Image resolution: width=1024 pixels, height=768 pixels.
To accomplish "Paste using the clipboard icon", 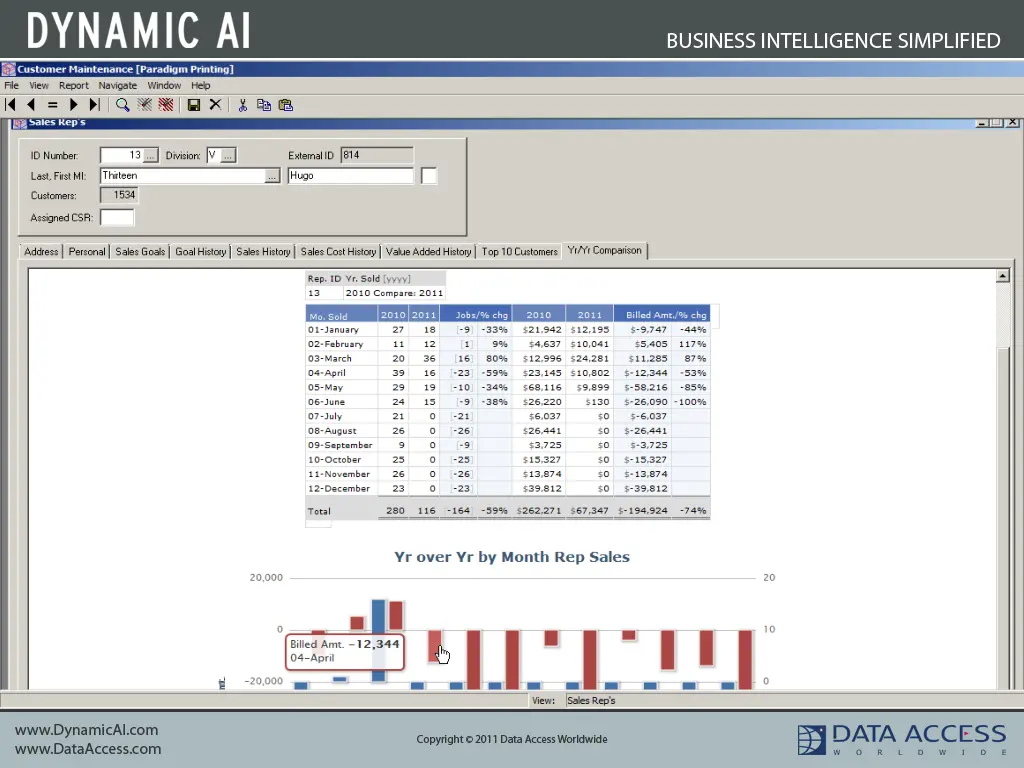I will 285,104.
